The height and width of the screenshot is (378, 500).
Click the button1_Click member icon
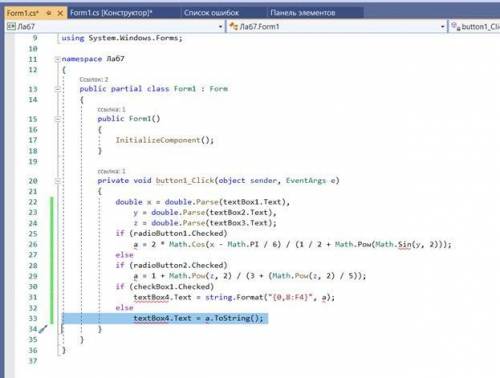(456, 26)
